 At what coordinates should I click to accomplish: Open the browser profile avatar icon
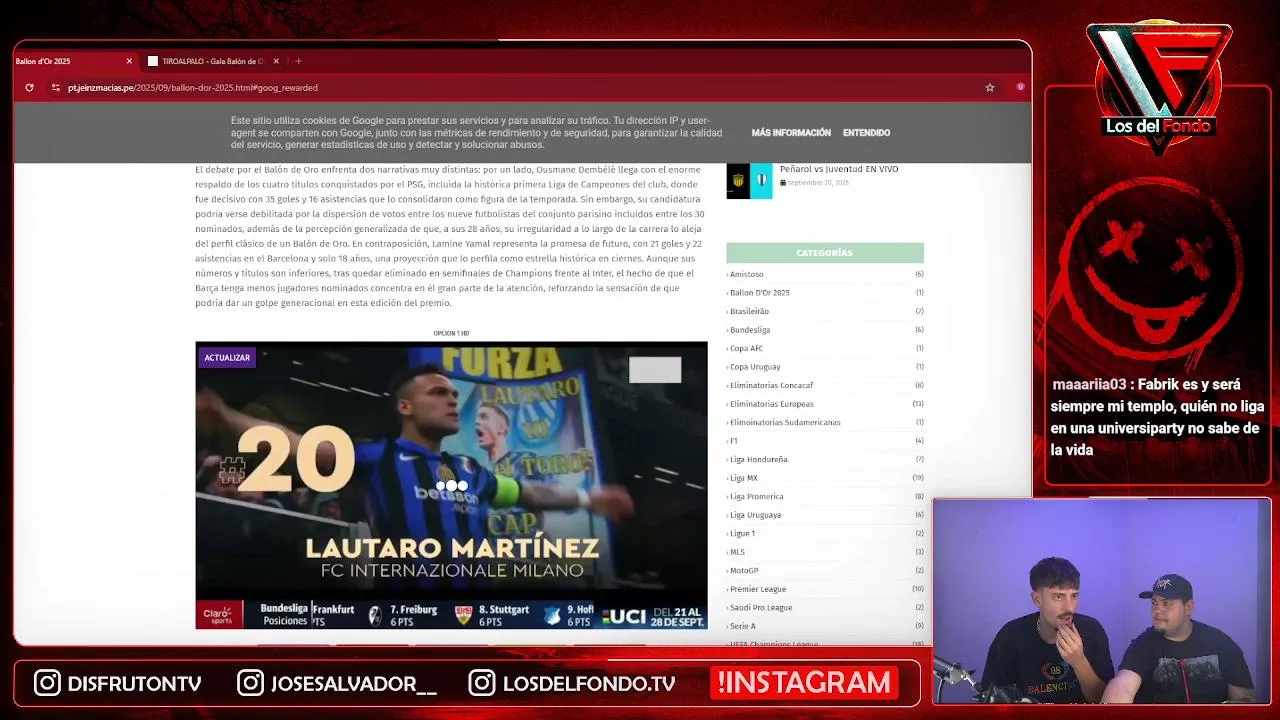point(1020,87)
